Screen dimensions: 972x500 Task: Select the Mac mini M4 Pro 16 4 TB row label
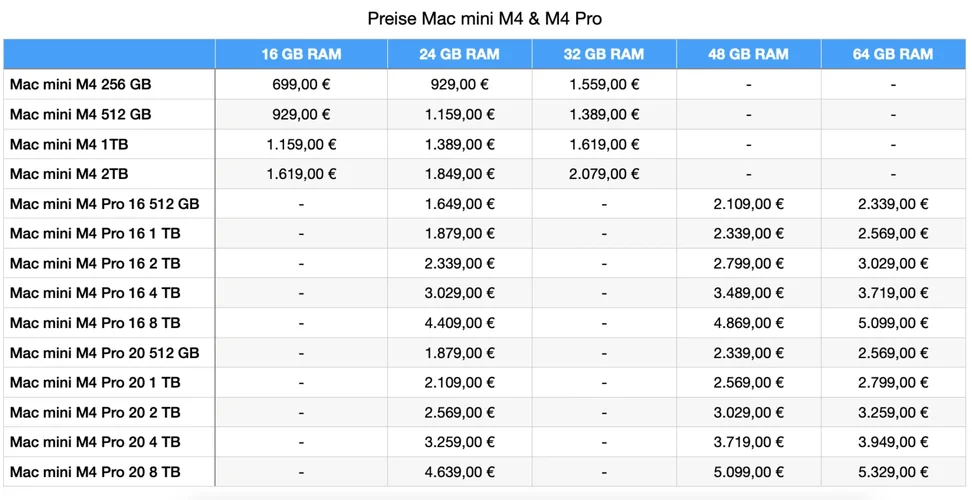pyautogui.click(x=95, y=293)
